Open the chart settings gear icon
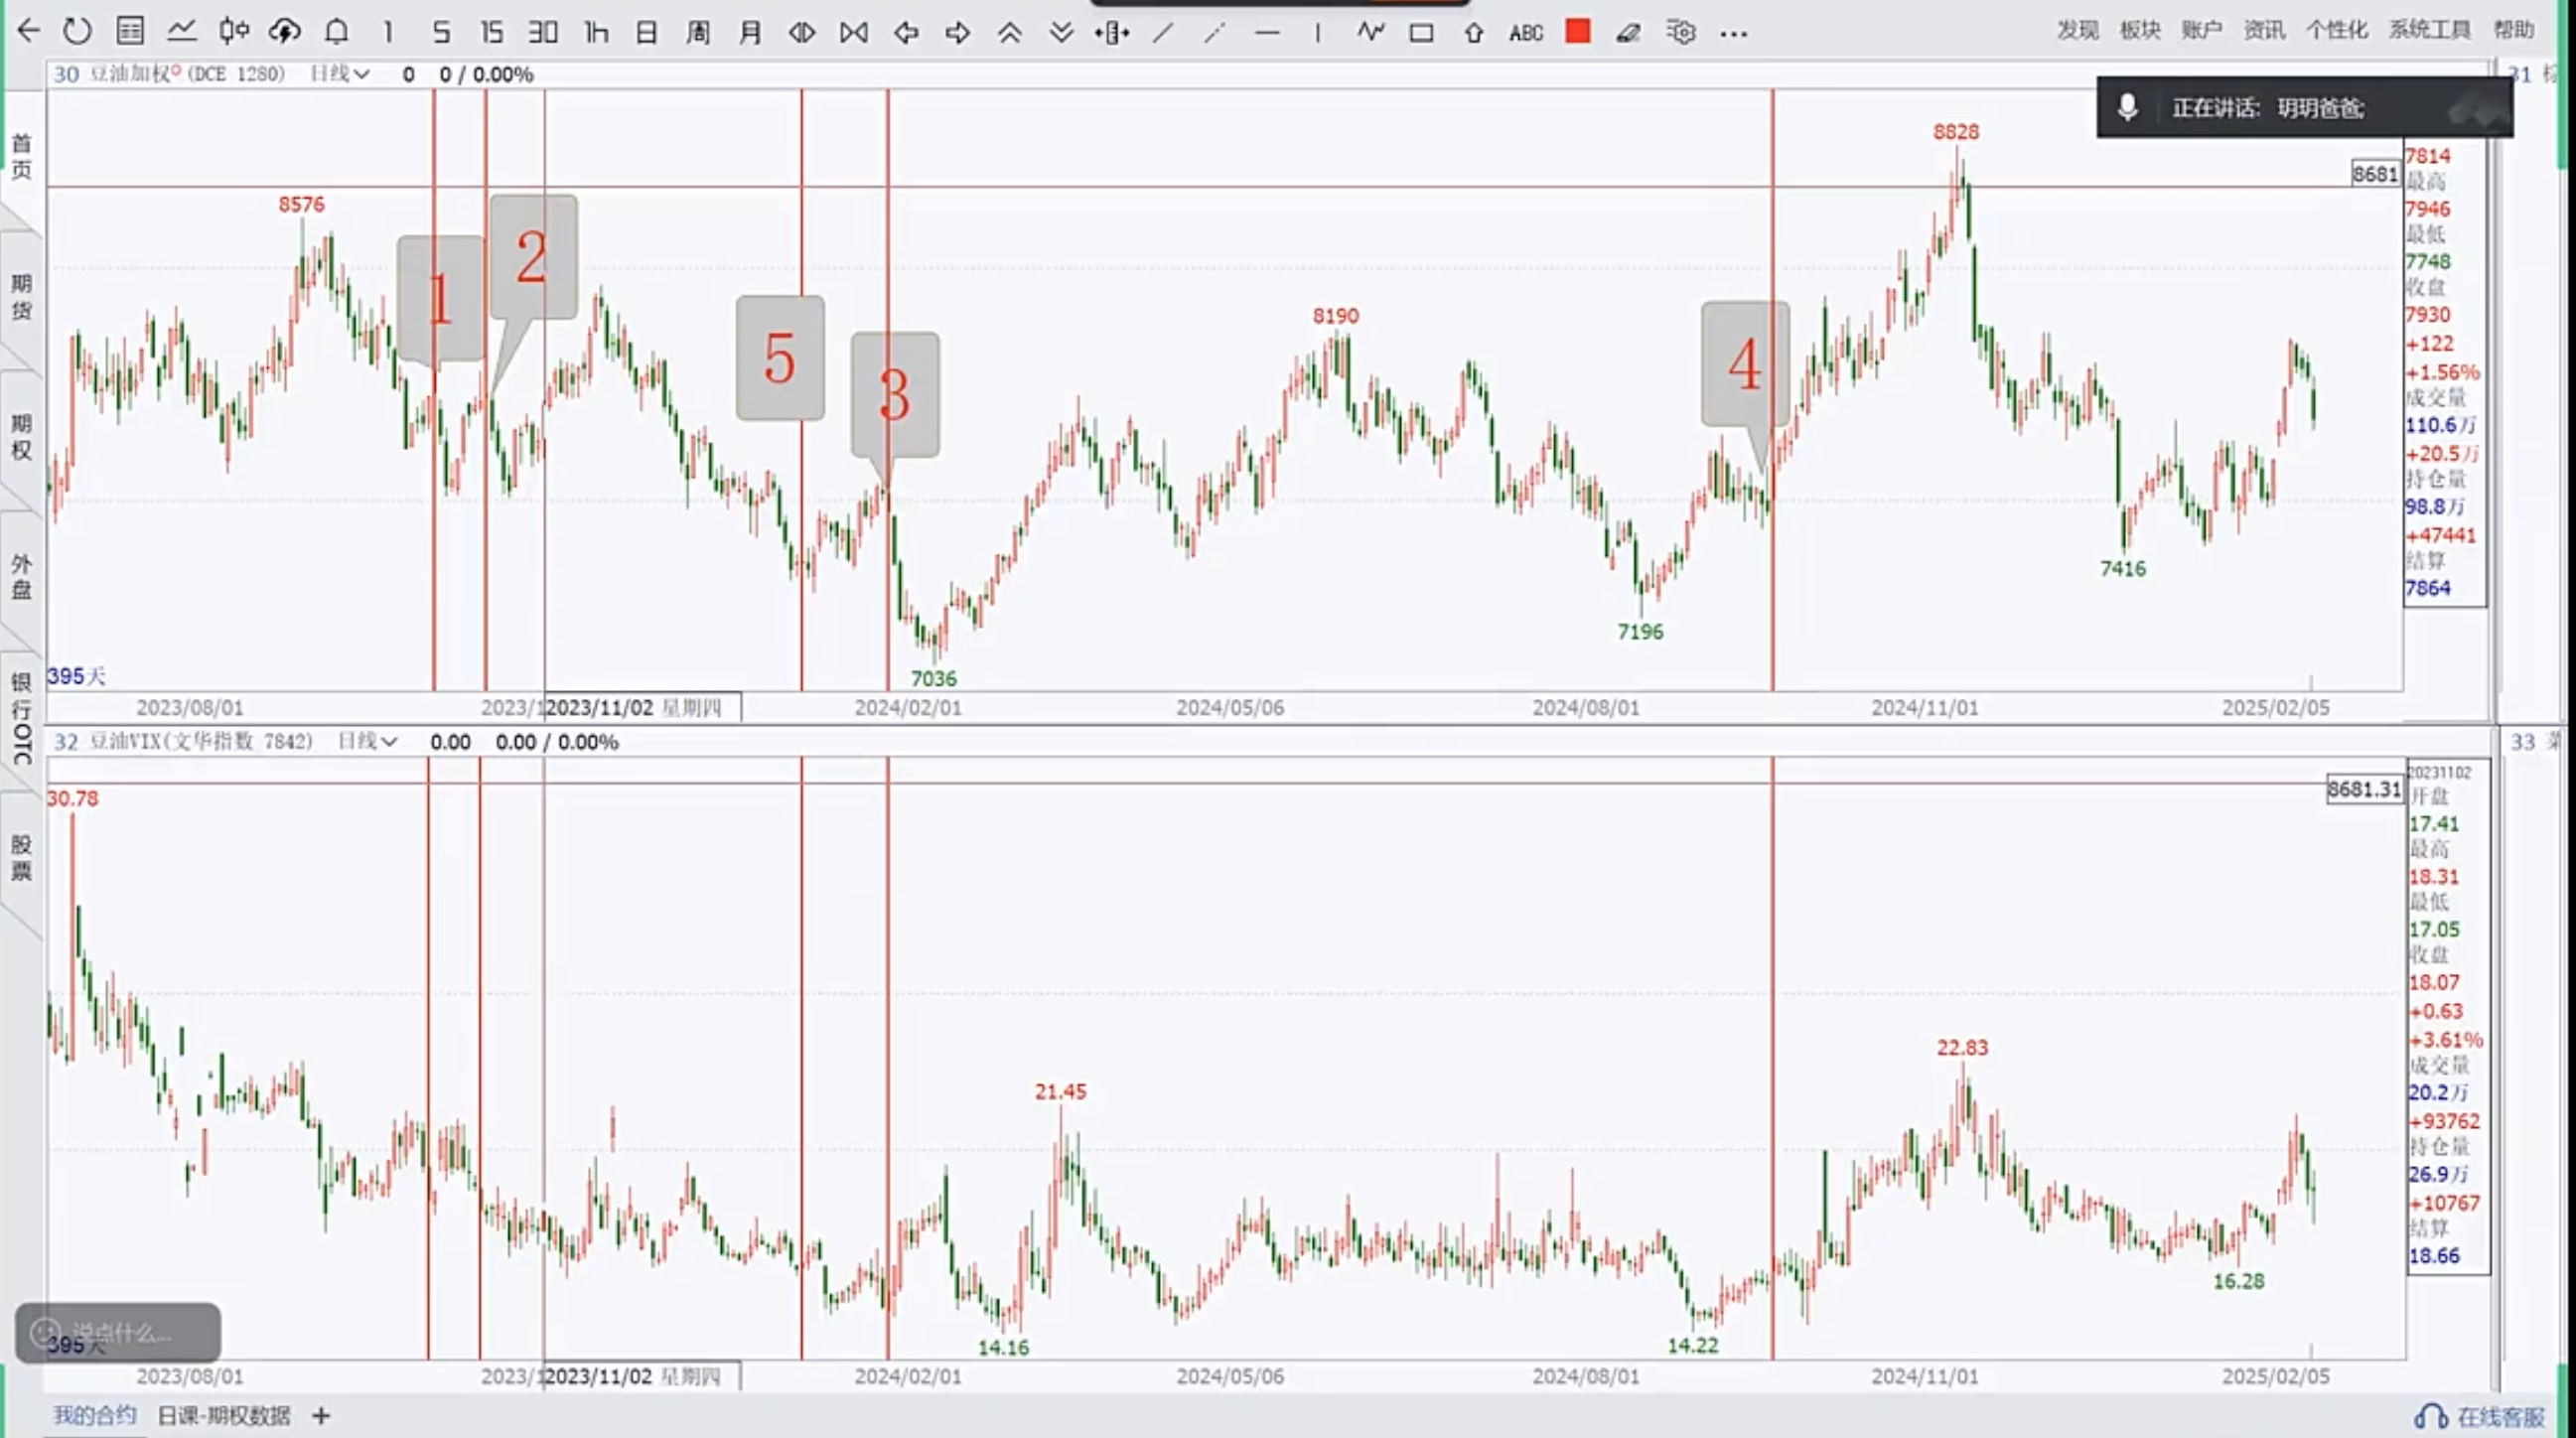 [1681, 32]
